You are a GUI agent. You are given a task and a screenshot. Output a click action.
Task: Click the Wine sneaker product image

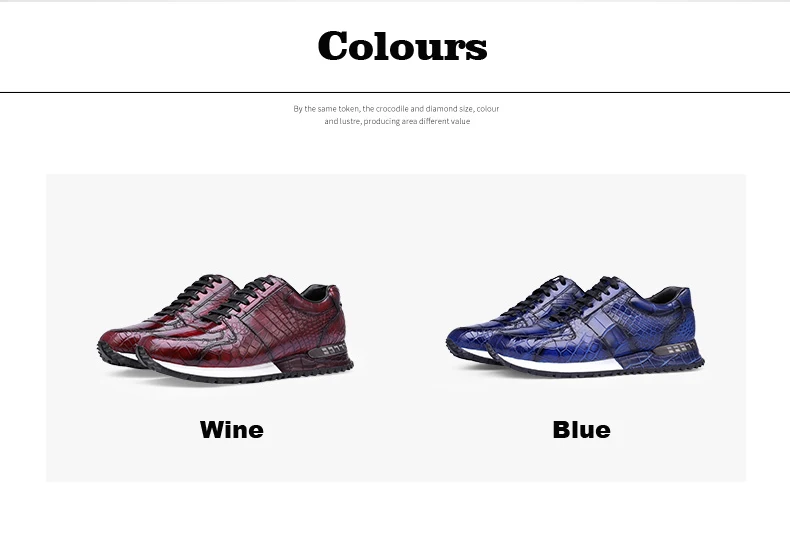(x=225, y=328)
